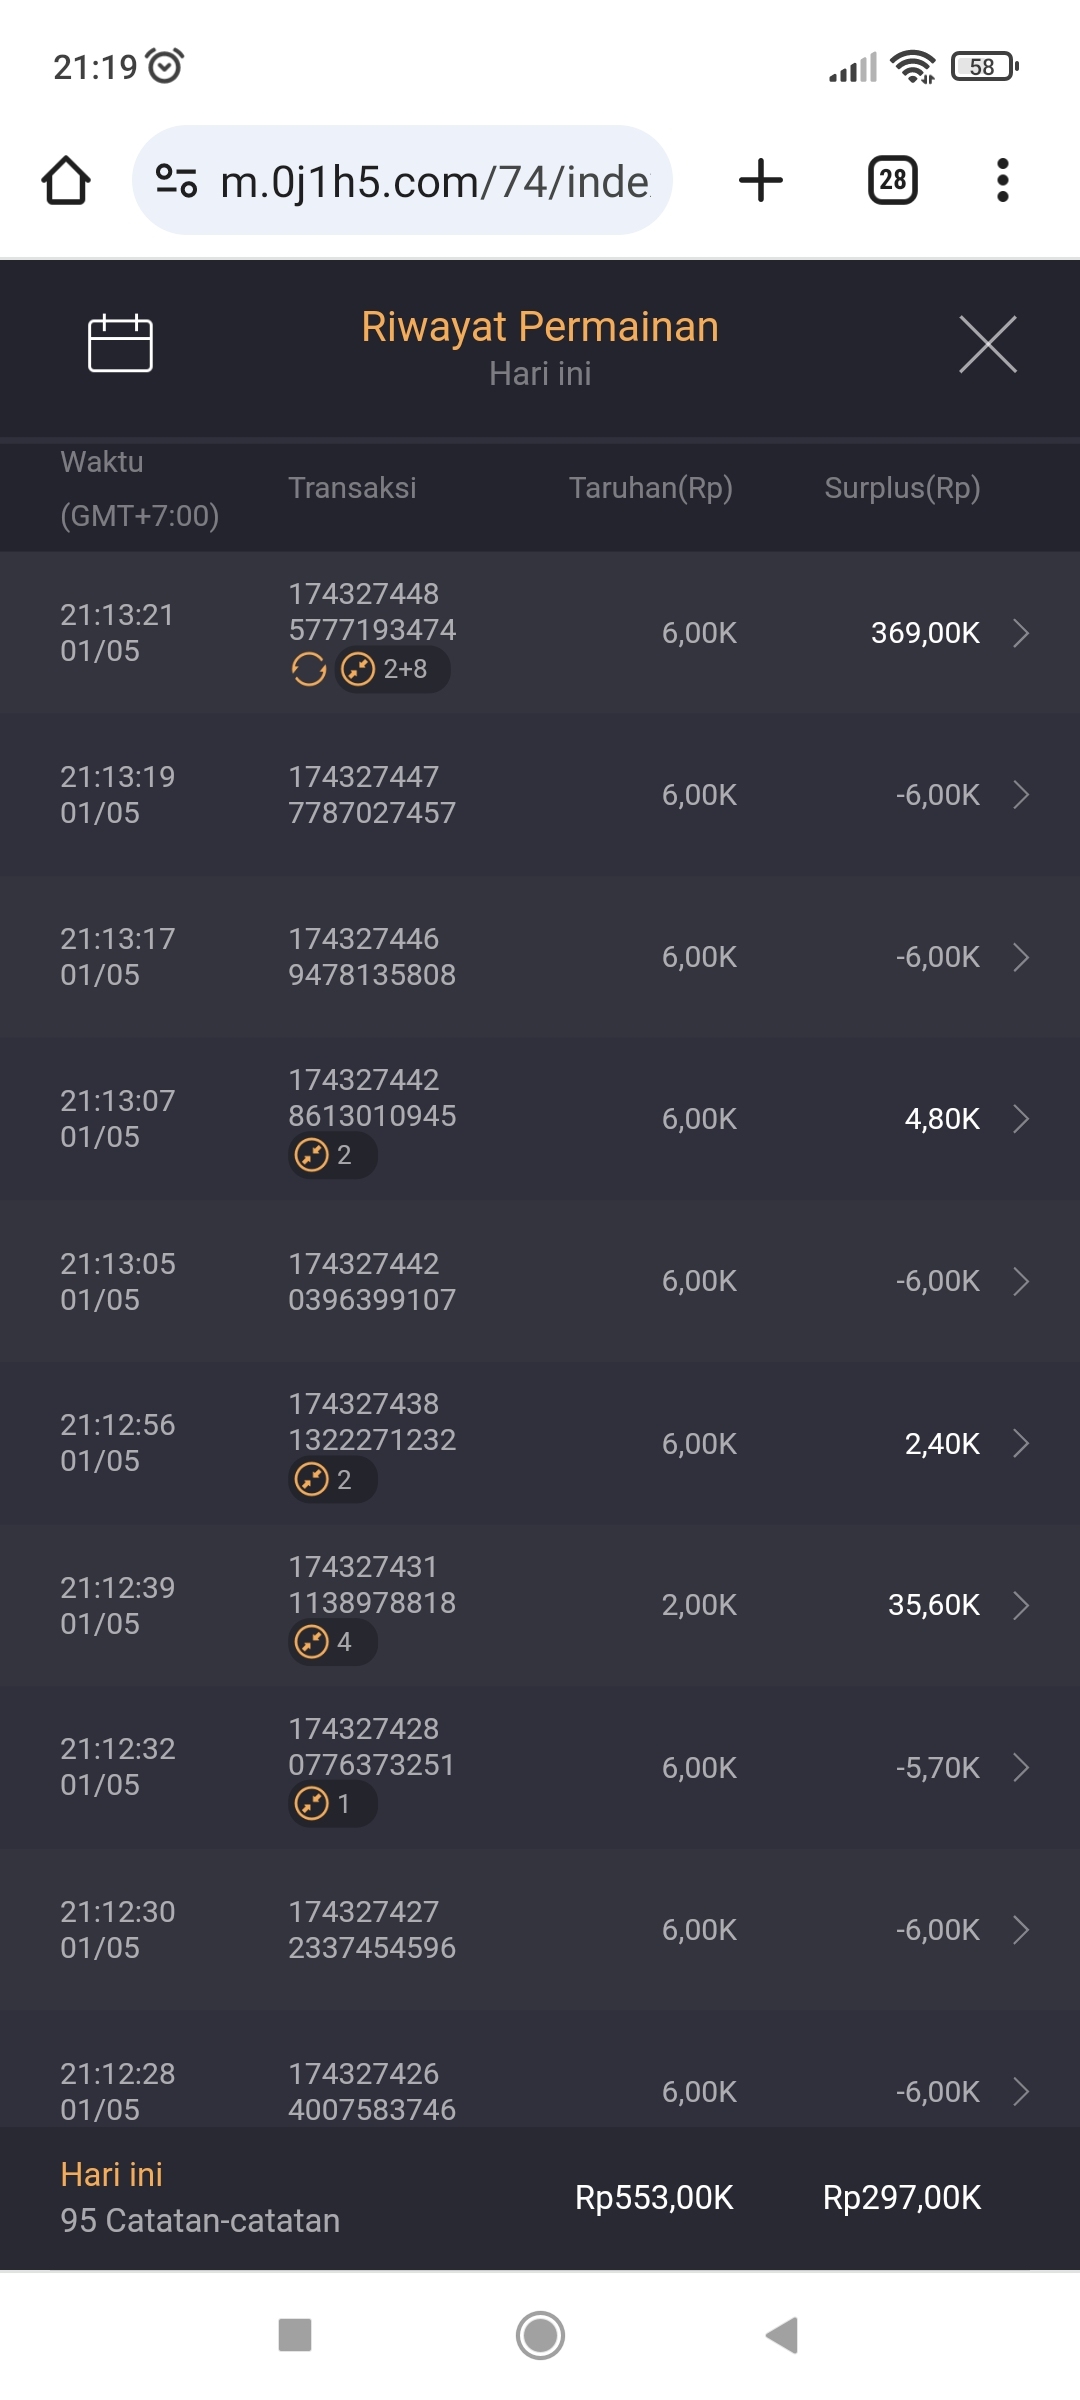
Task: Select transaction 1743274420396399107 entry
Action: (372, 1281)
